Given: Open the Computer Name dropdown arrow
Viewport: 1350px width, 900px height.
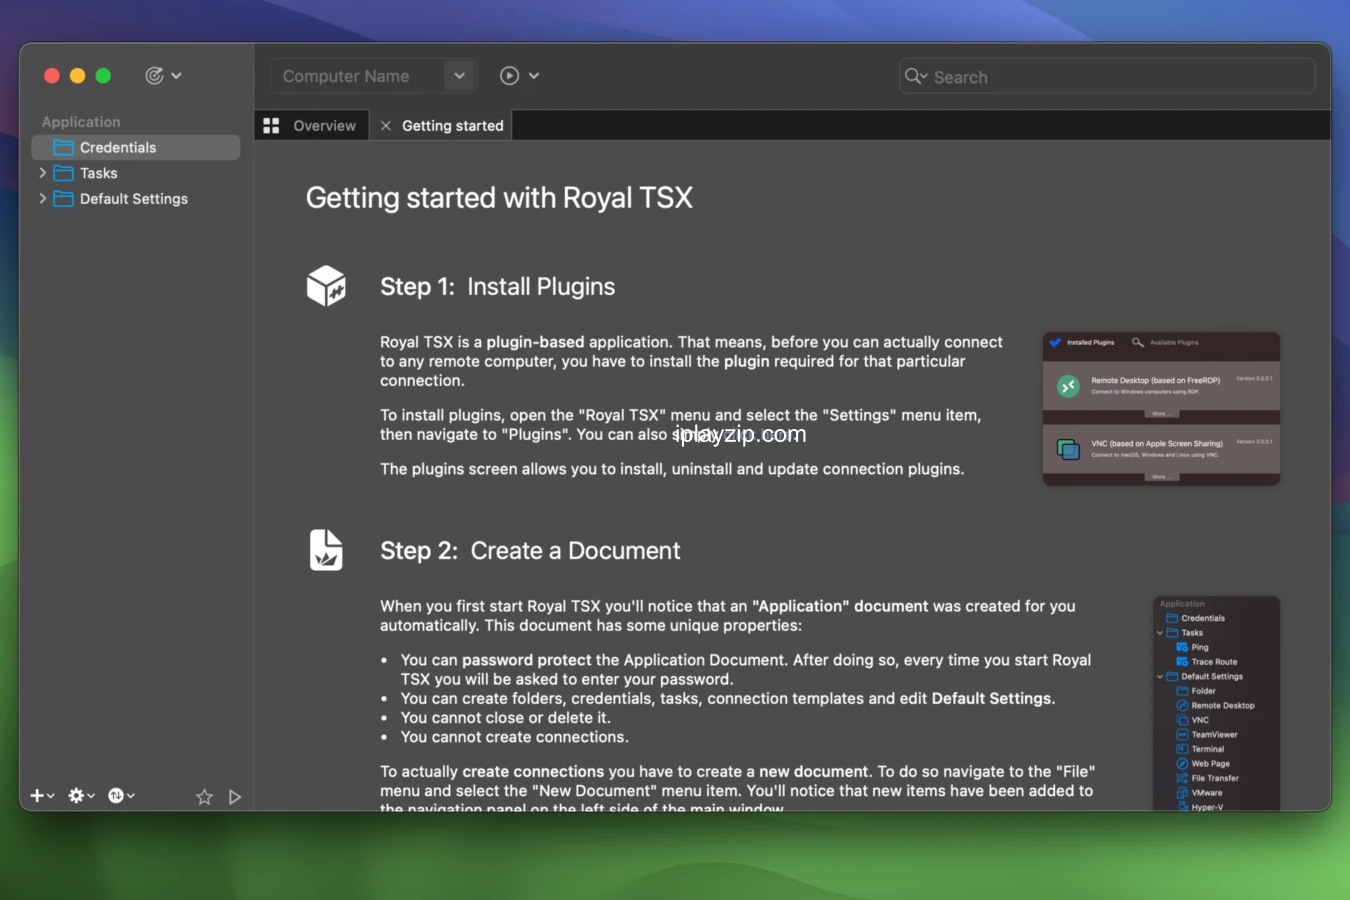Looking at the screenshot, I should pyautogui.click(x=459, y=76).
